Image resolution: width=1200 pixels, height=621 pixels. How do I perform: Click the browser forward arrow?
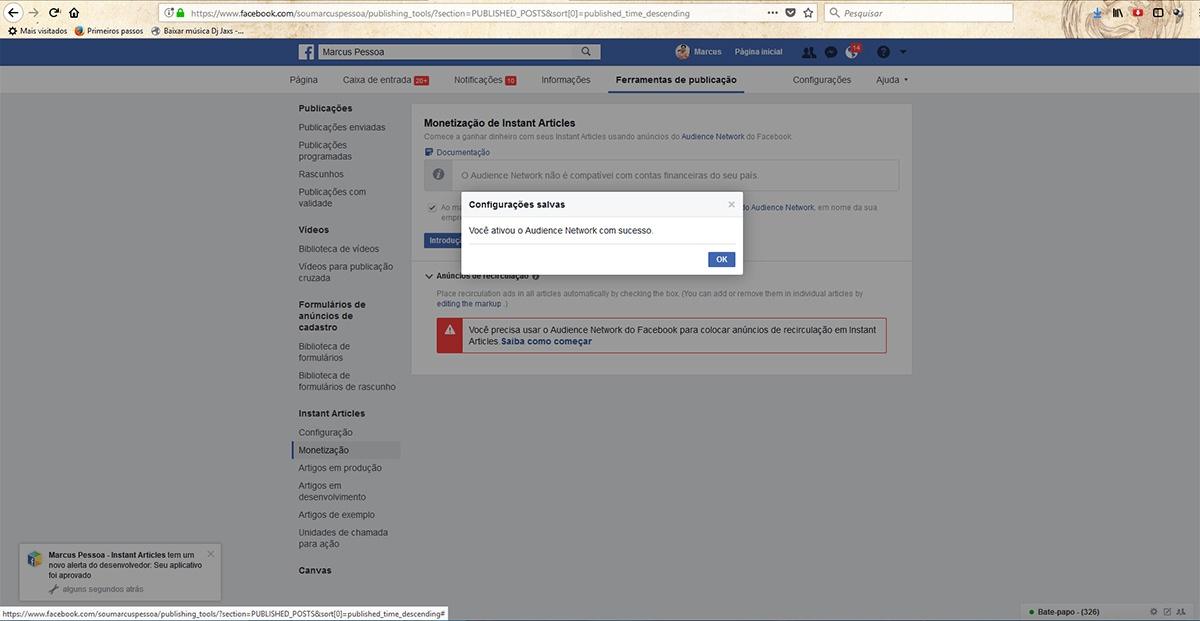[34, 13]
